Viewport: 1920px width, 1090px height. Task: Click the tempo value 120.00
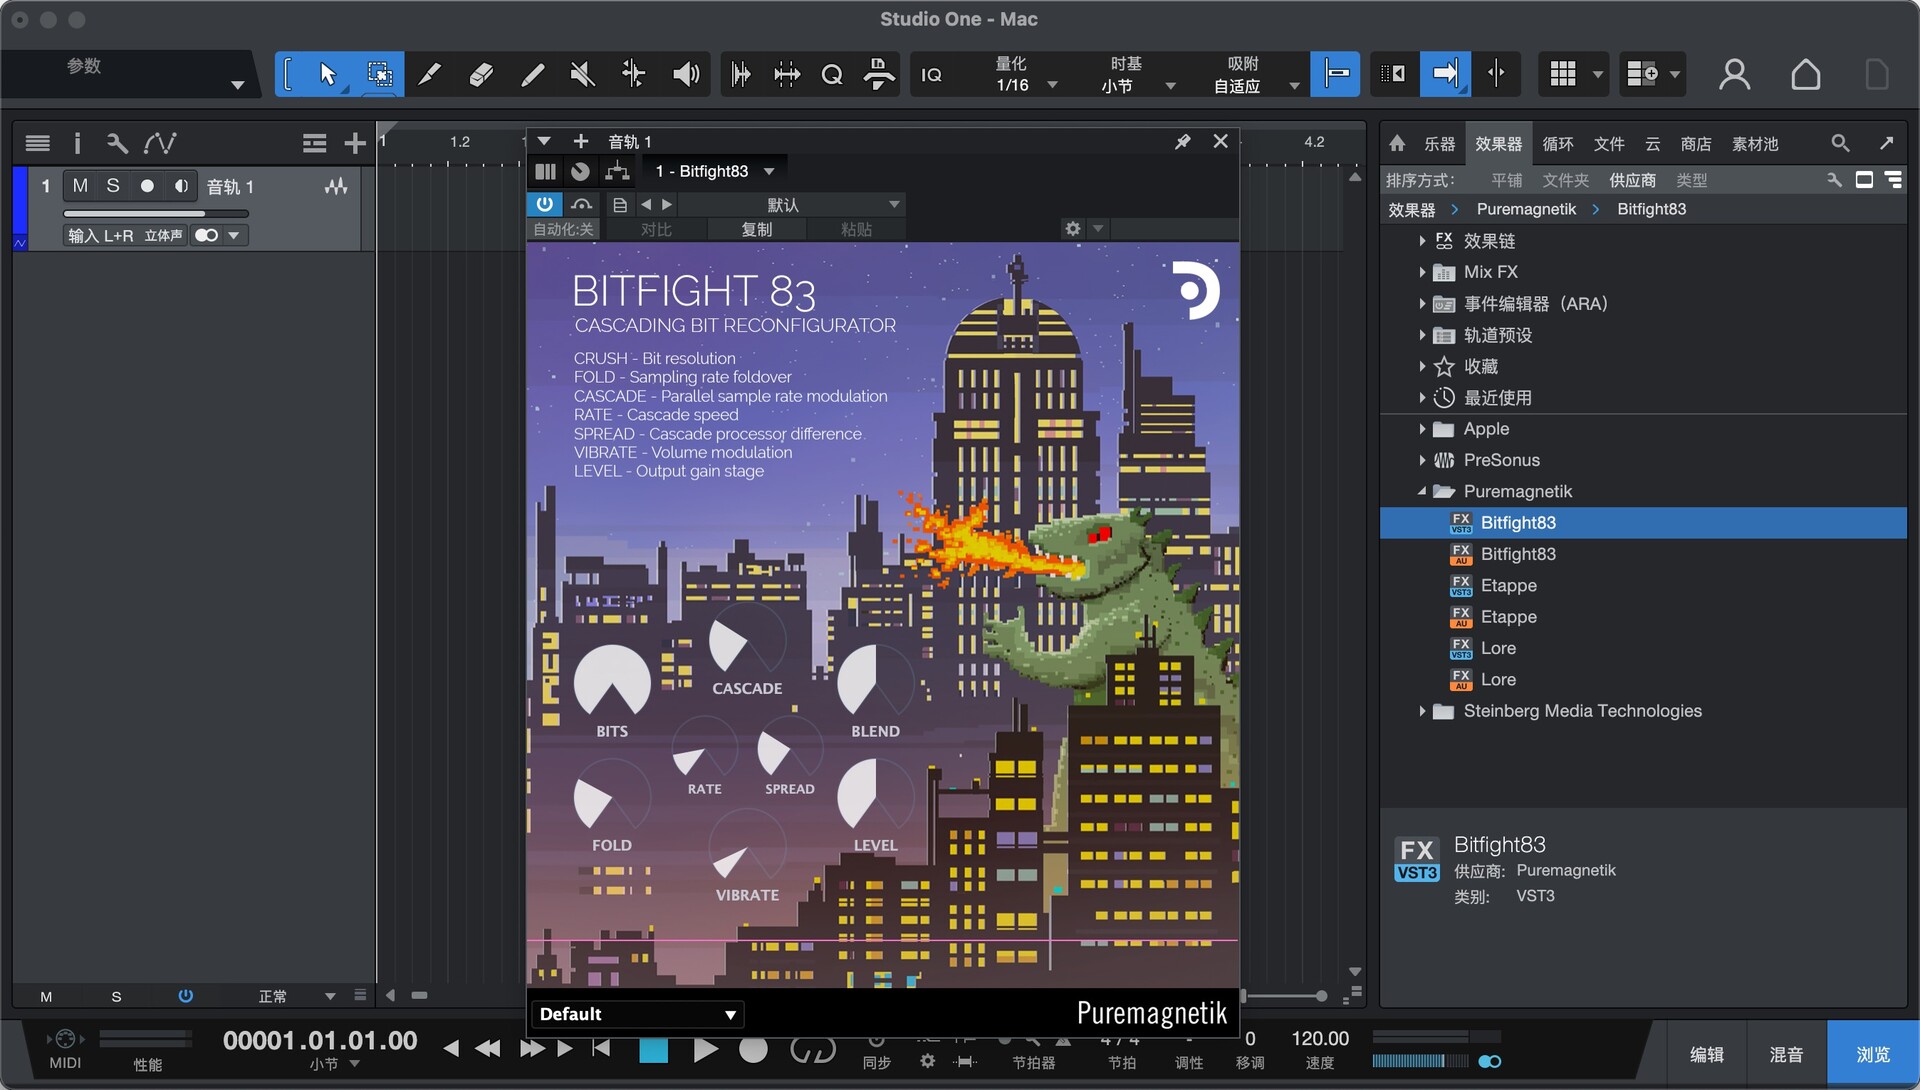(1320, 1039)
